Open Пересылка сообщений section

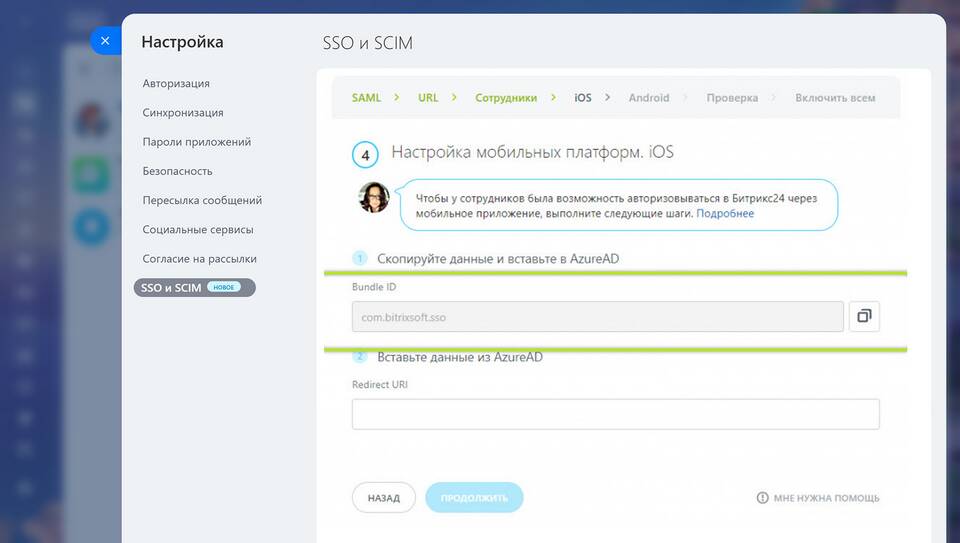[202, 200]
